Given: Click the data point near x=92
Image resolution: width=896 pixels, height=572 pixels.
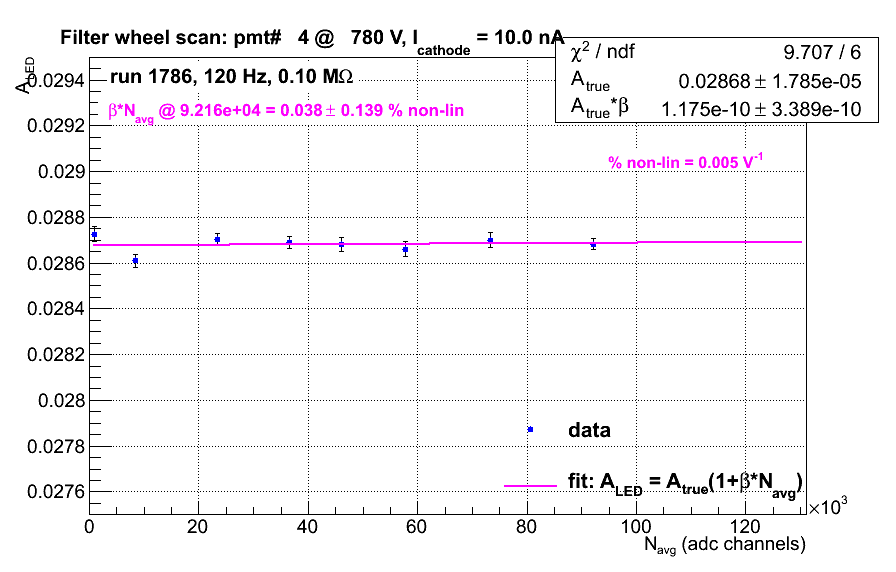Looking at the screenshot, I should click(593, 245).
